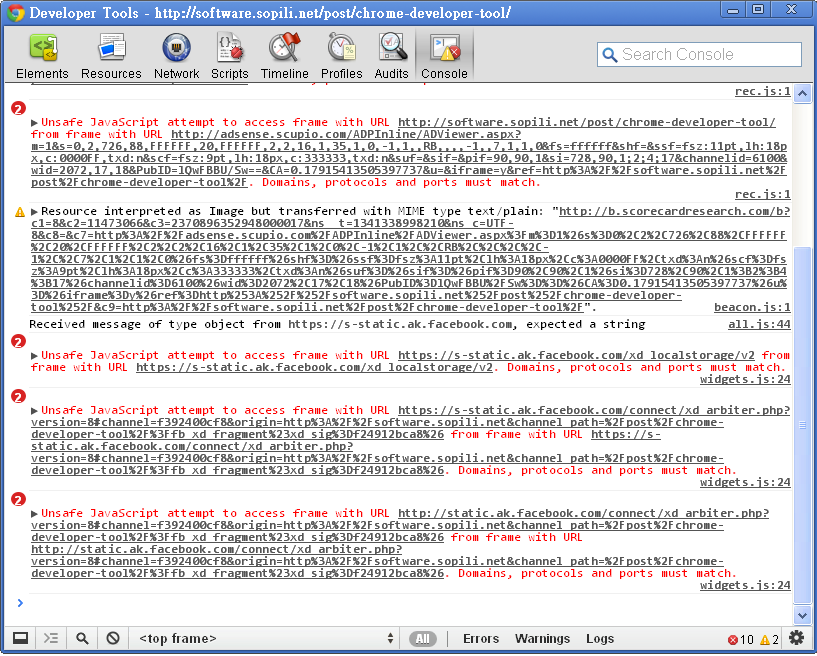Expand the http static.ak xd_arbiter.php error
The width and height of the screenshot is (817, 656).
click(x=34, y=514)
